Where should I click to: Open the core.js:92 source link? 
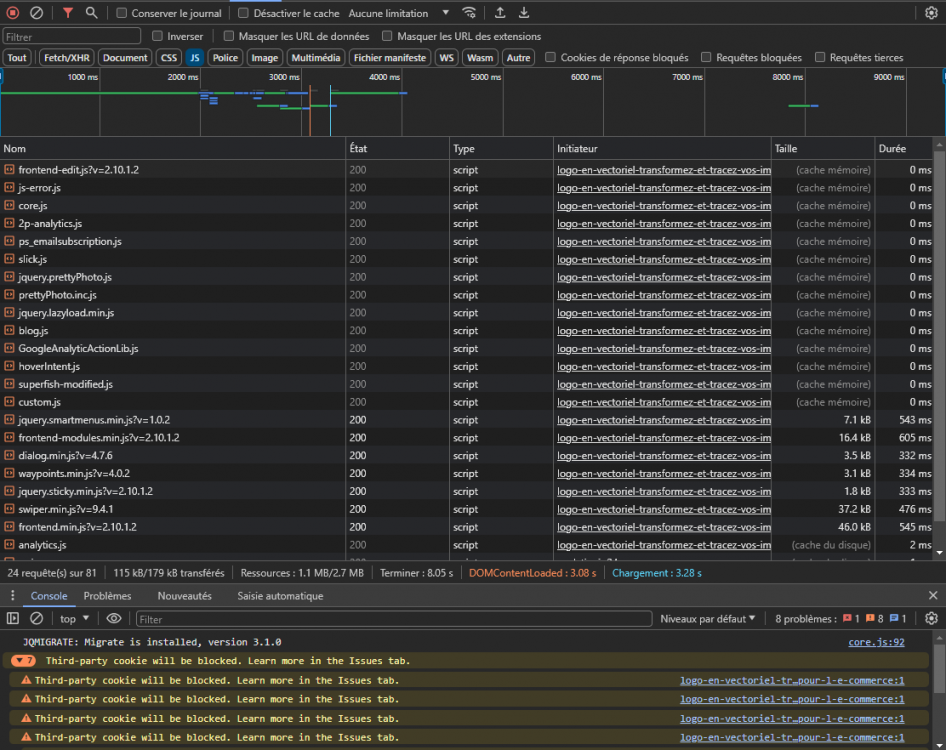pos(876,642)
